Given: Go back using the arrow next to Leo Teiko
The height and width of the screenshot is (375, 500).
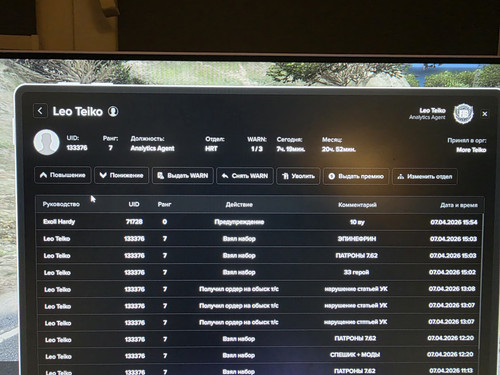Looking at the screenshot, I should 40,111.
